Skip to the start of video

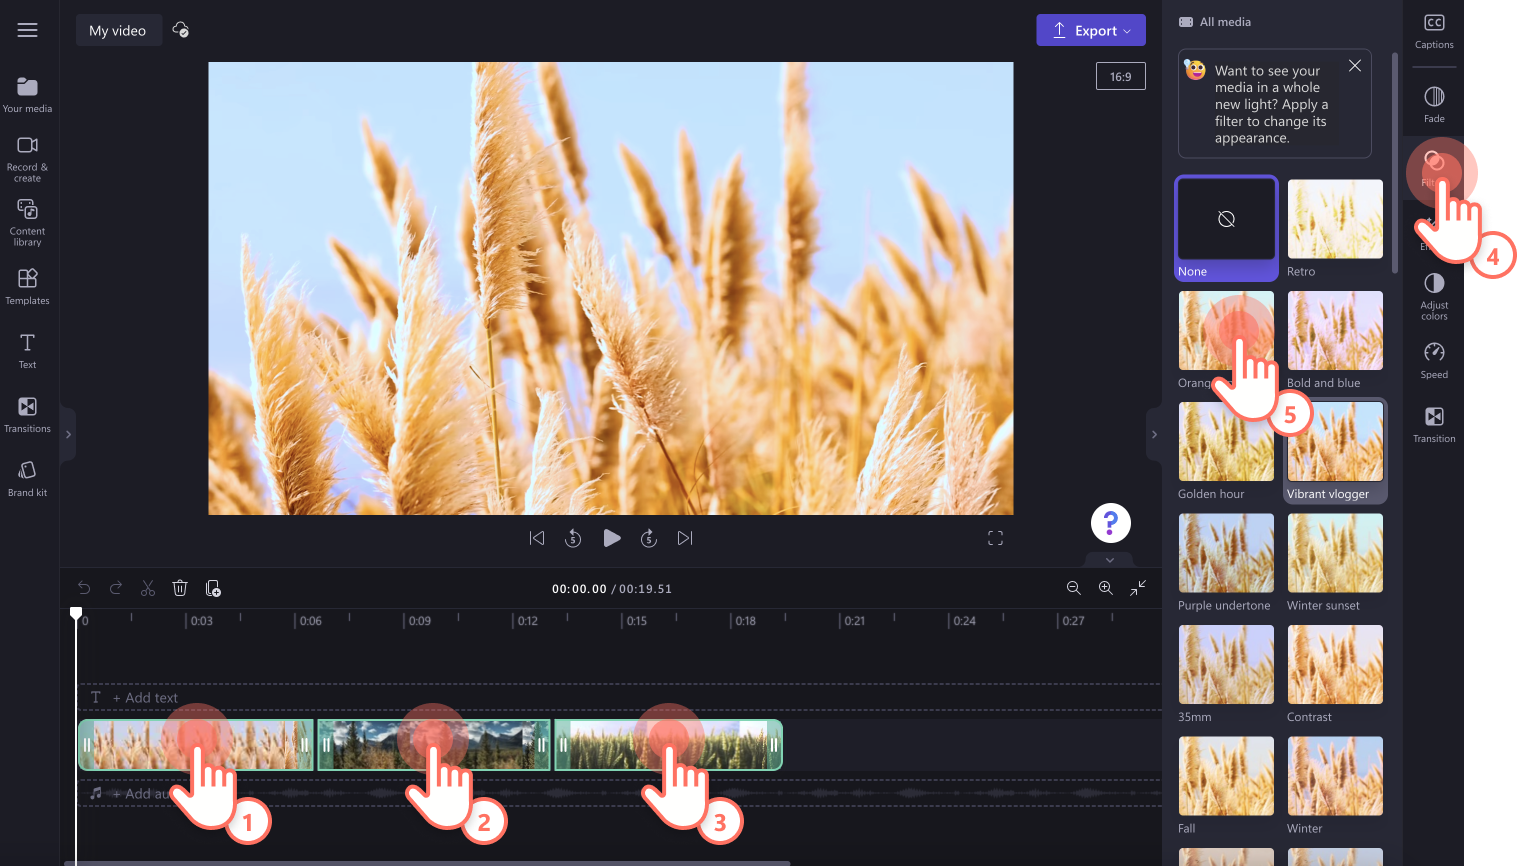pyautogui.click(x=537, y=538)
